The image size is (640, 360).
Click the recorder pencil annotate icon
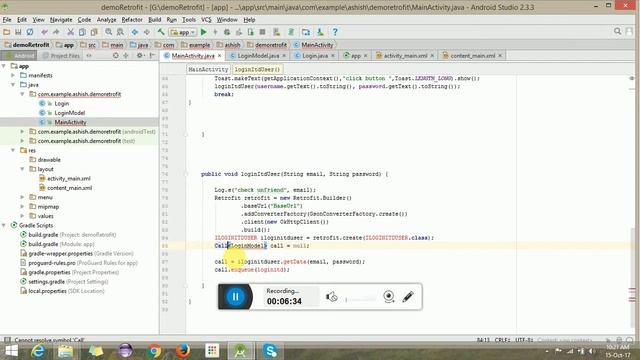click(x=408, y=297)
